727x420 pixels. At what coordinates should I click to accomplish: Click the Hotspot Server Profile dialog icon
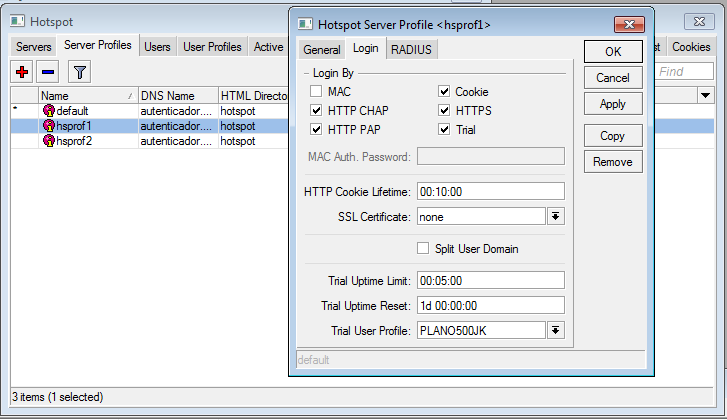tap(304, 23)
